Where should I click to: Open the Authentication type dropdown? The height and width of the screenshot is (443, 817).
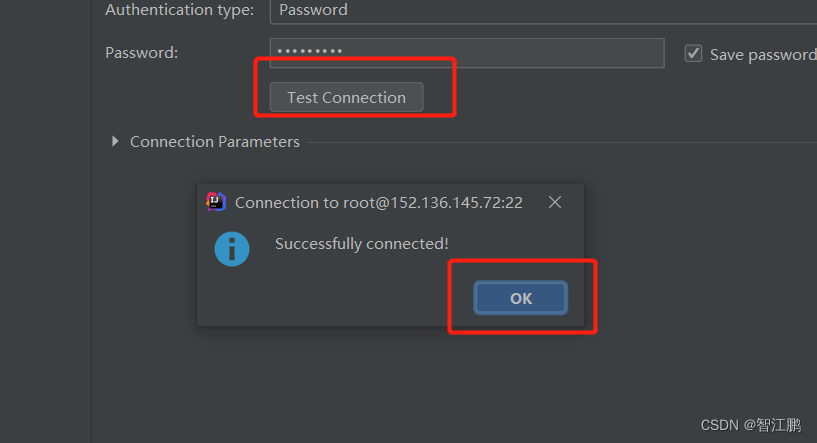(543, 10)
